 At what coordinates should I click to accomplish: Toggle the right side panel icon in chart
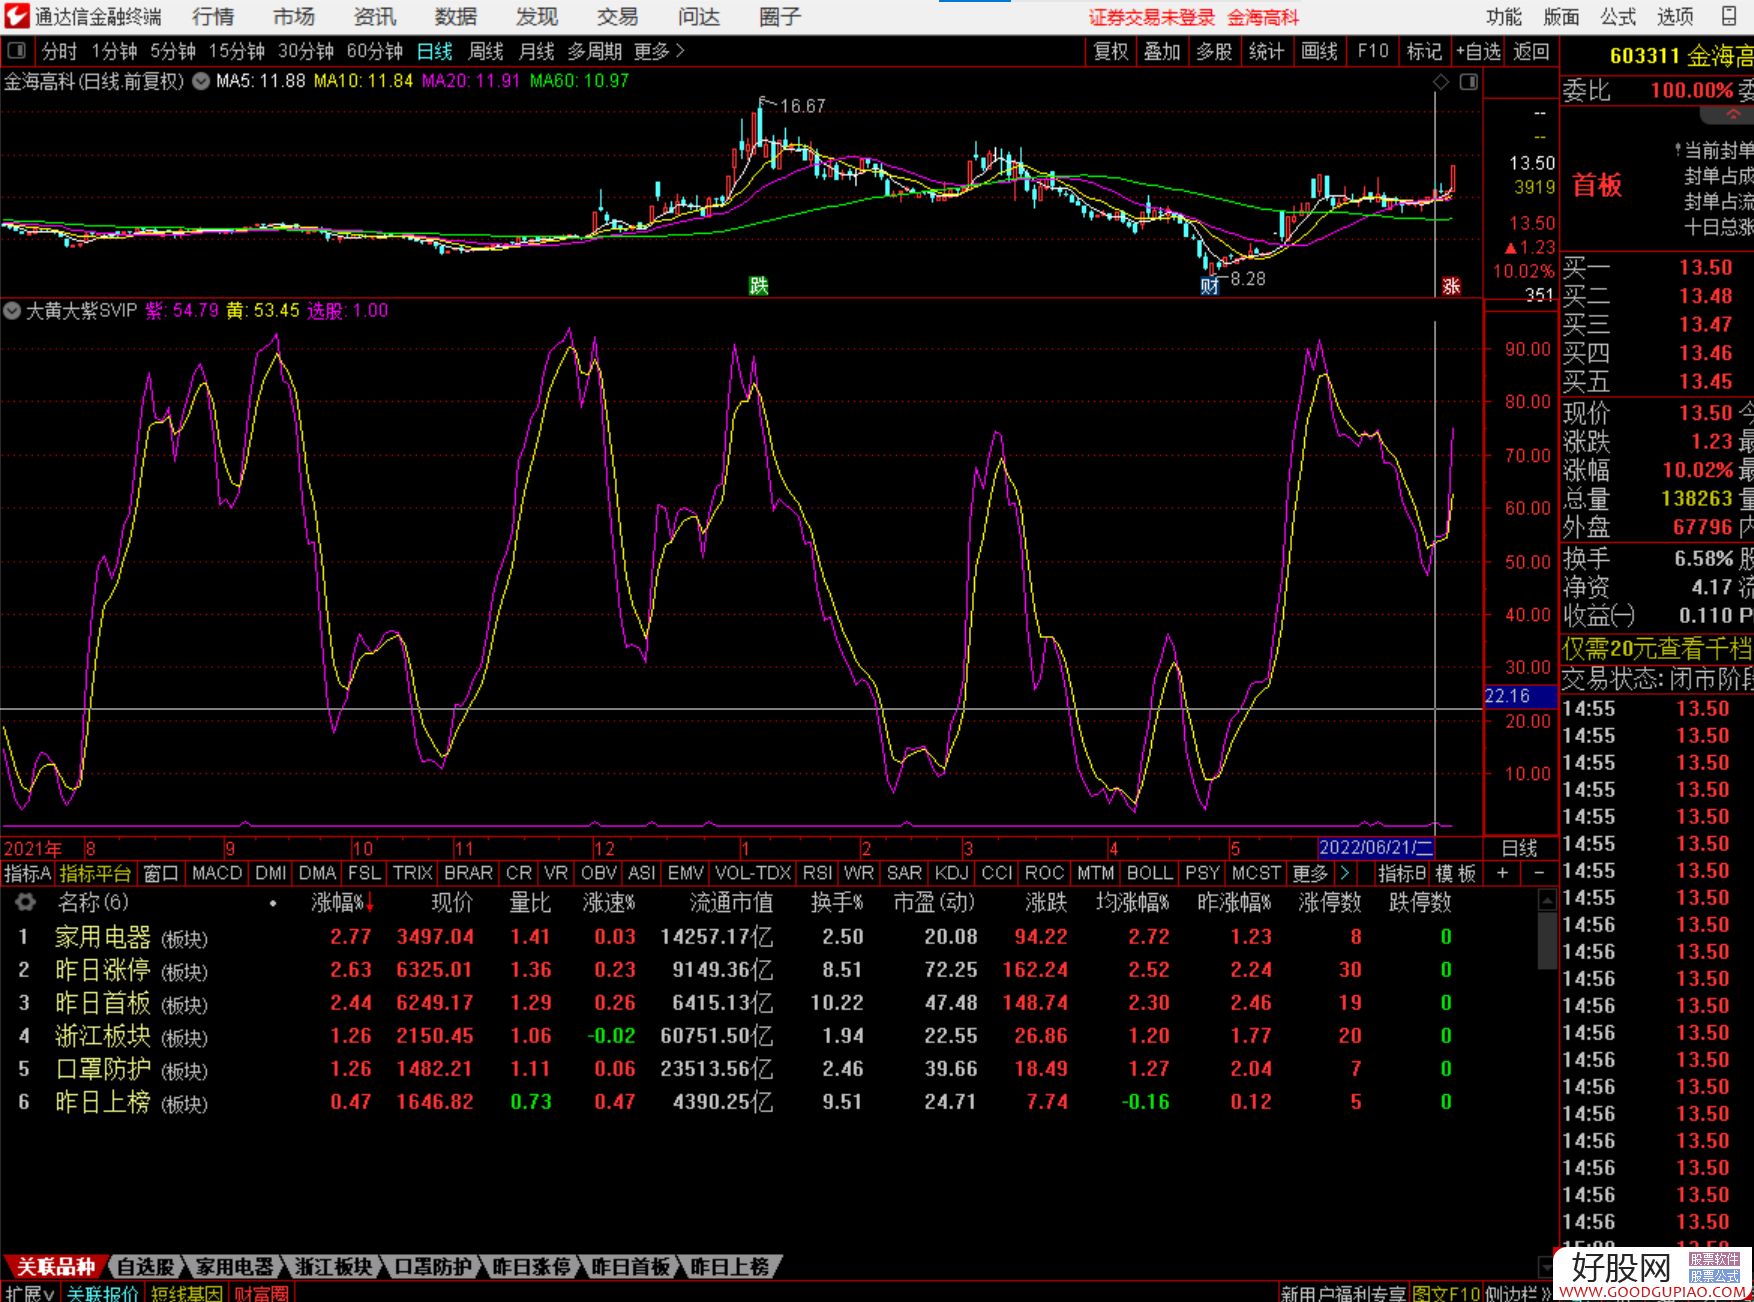pos(1468,82)
